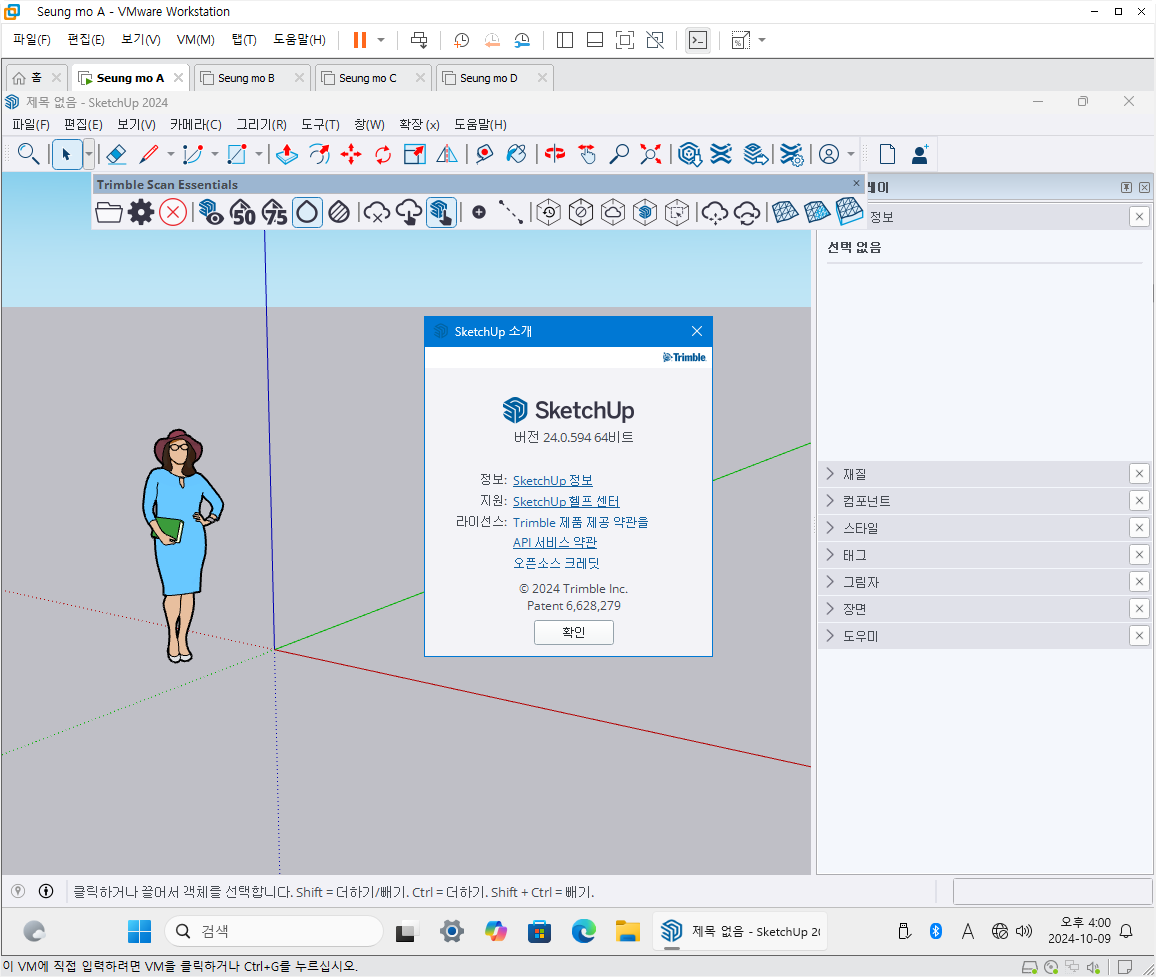Viewport: 1156px width, 977px height.
Task: Pick the Paint Bucket tool
Action: (517, 154)
